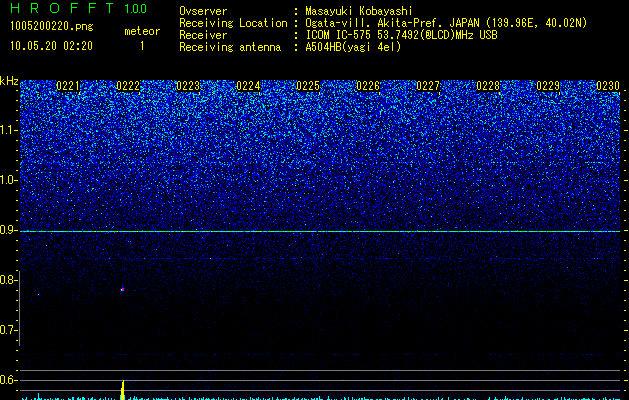
Task: Click the 0.7 kHz axis label
Action: pos(8,330)
